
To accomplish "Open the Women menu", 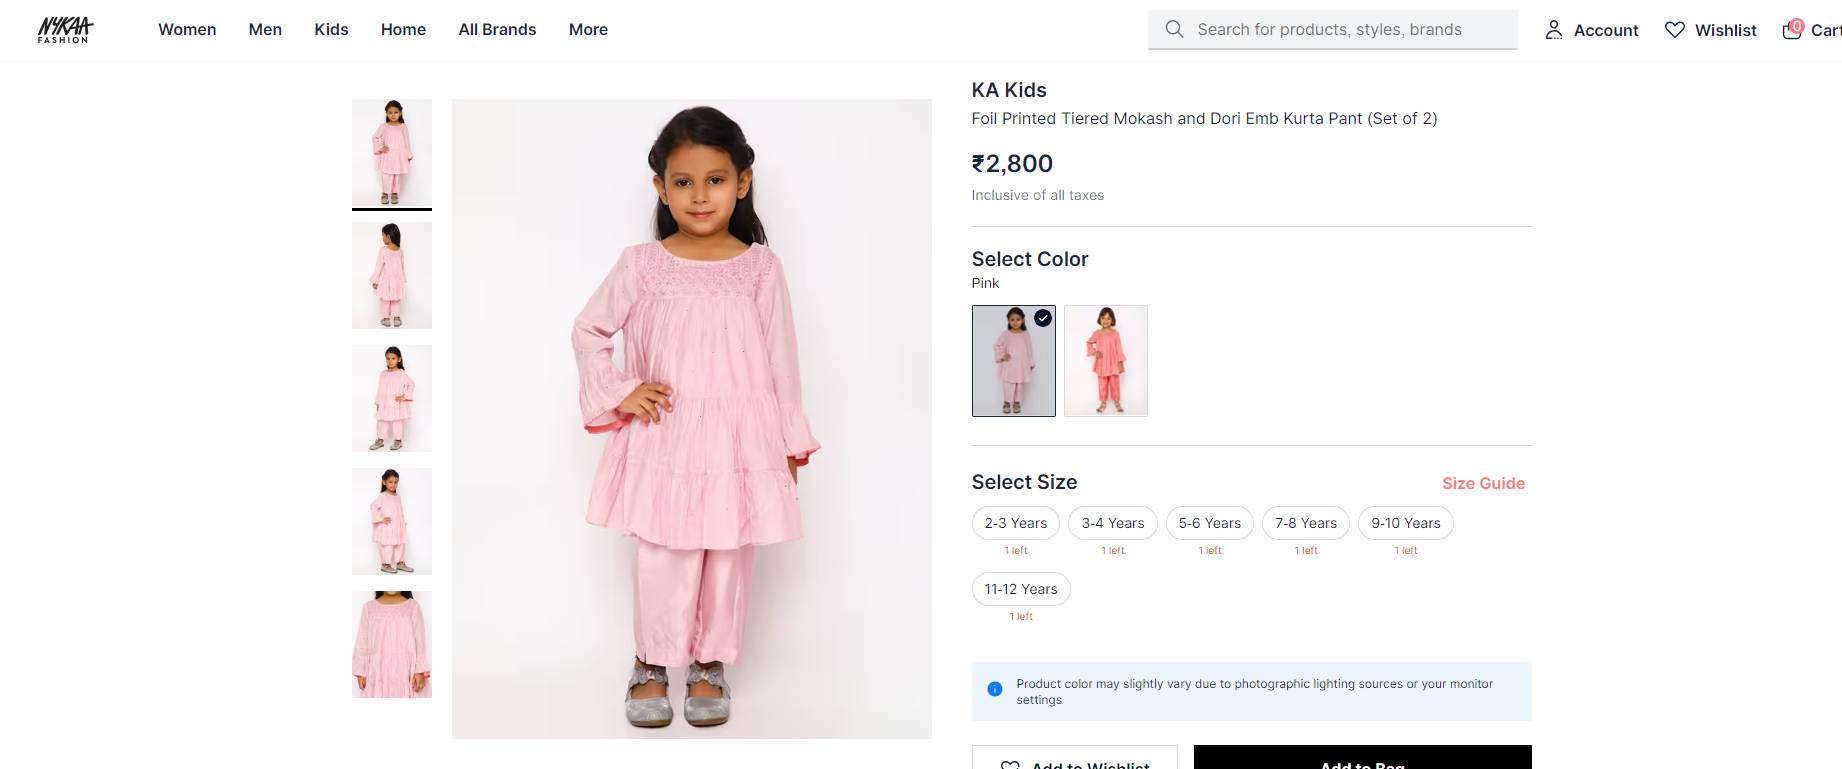I will [187, 30].
